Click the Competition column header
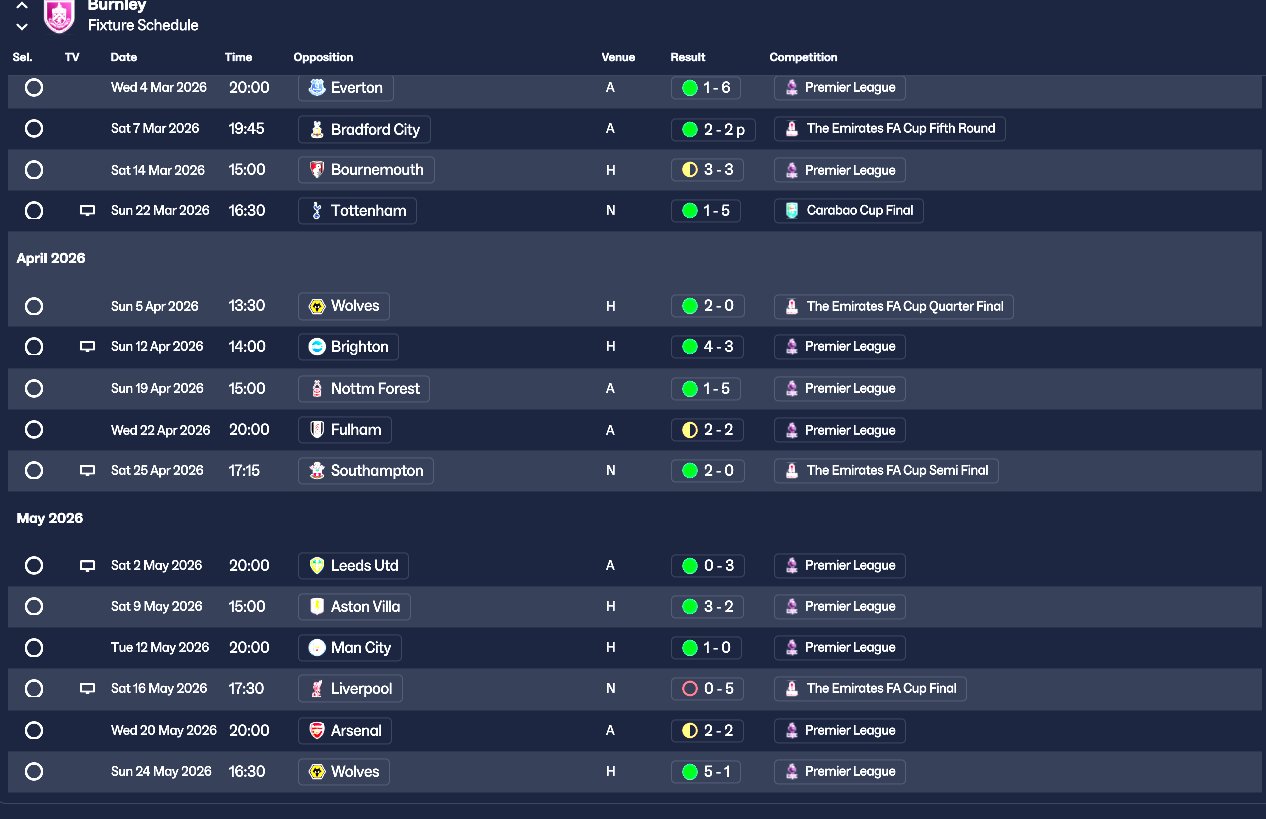The image size is (1266, 819). click(x=803, y=57)
